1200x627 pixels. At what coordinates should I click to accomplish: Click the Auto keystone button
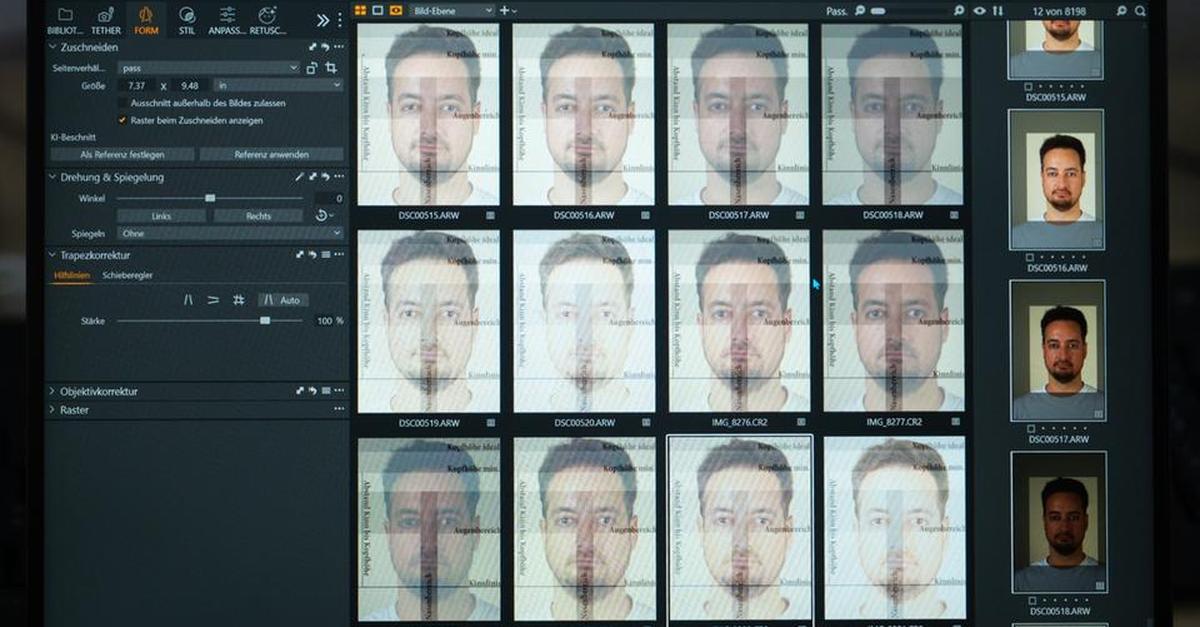283,300
